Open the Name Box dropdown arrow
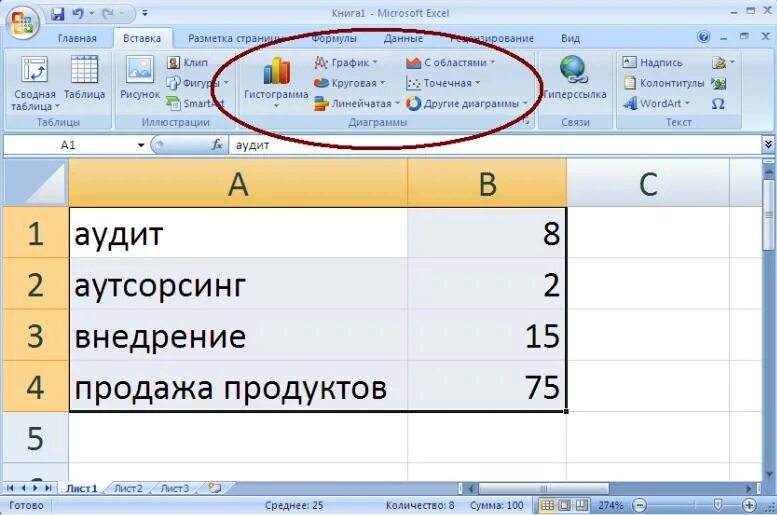Image resolution: width=777 pixels, height=515 pixels. pos(141,145)
